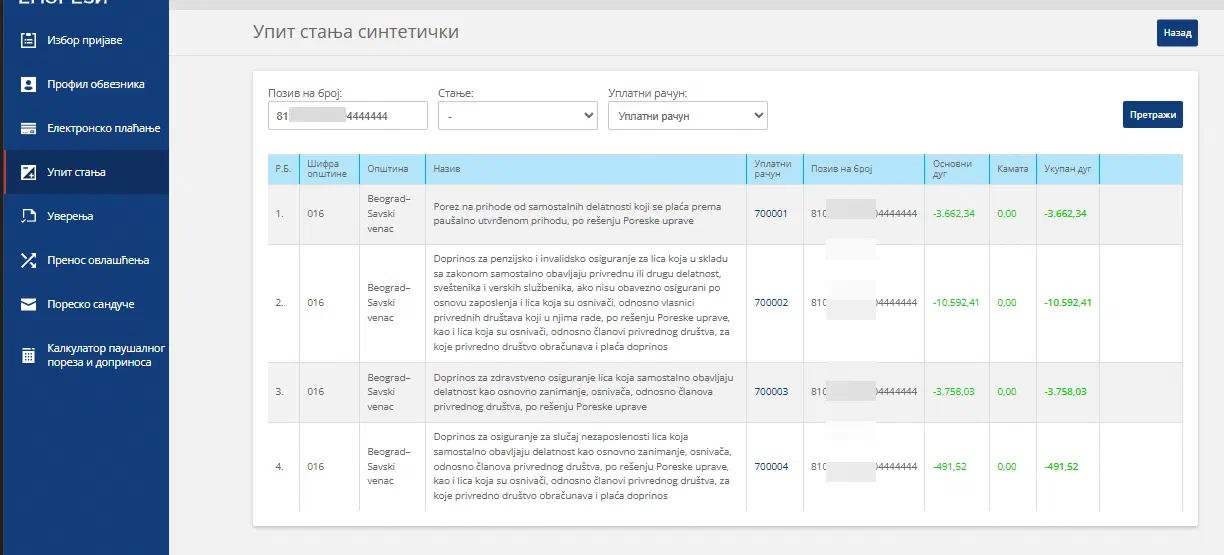Open the Стање dropdown
This screenshot has width=1224, height=555.
tap(518, 116)
